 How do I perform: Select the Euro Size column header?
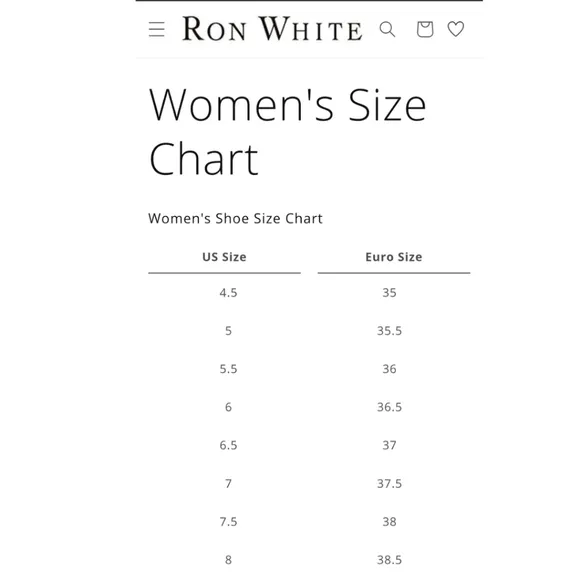[x=394, y=257]
